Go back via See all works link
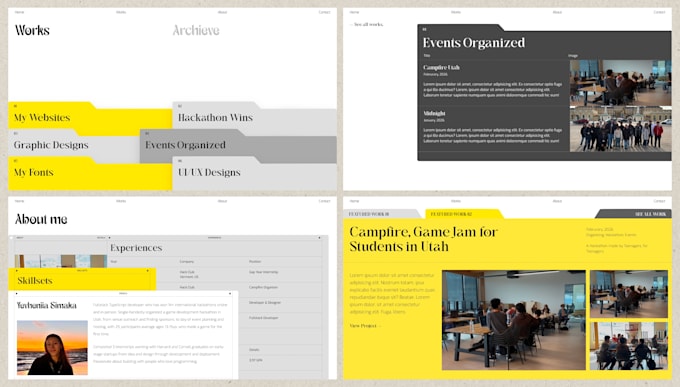The image size is (680, 387). (x=366, y=25)
